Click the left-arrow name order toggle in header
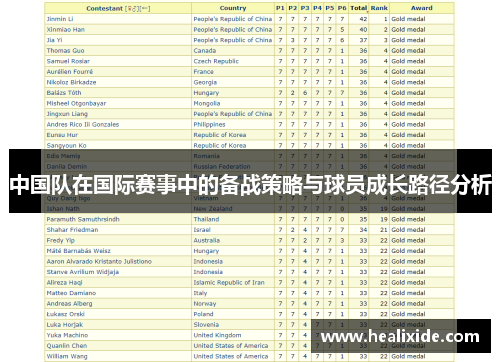This screenshot has width=500, height=362. click(x=144, y=8)
